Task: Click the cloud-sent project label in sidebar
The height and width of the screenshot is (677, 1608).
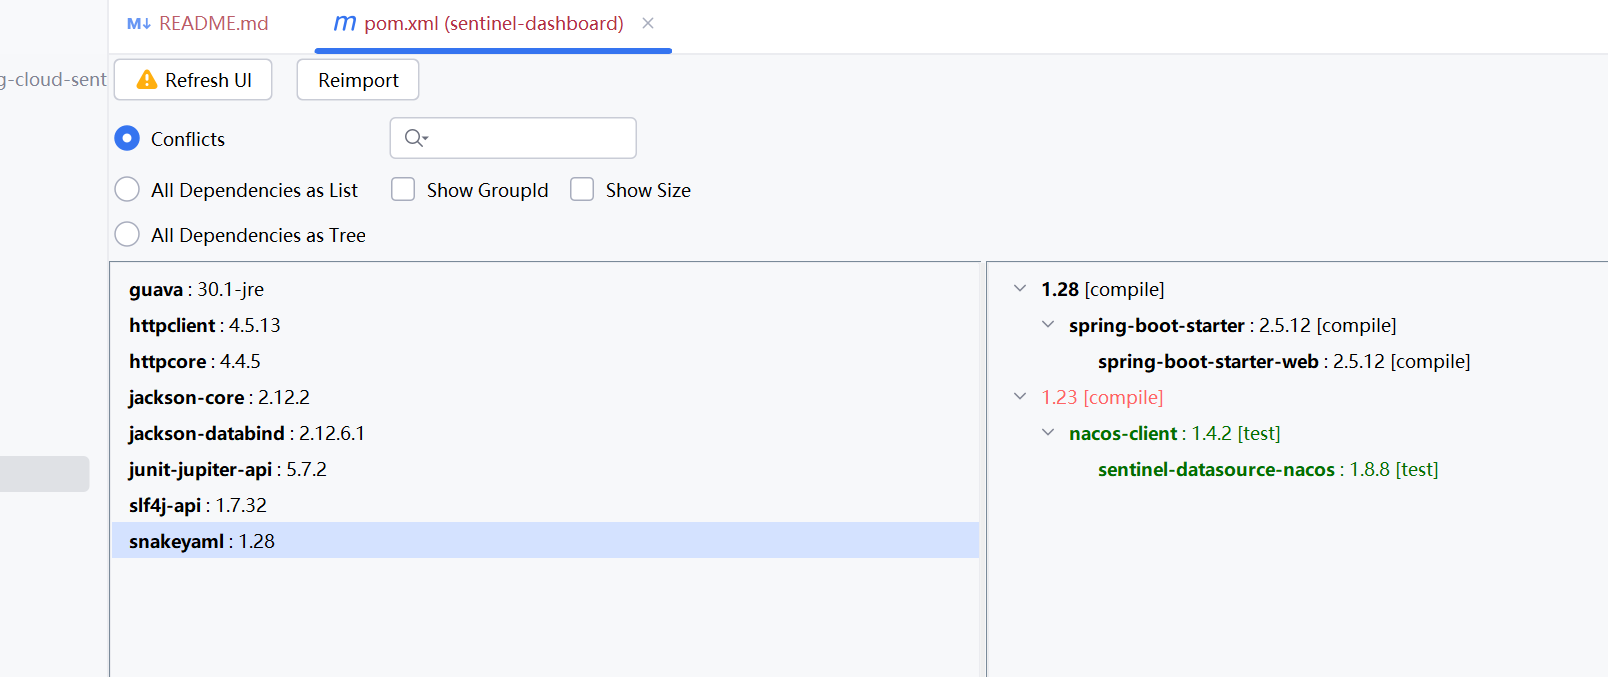Action: tap(53, 79)
